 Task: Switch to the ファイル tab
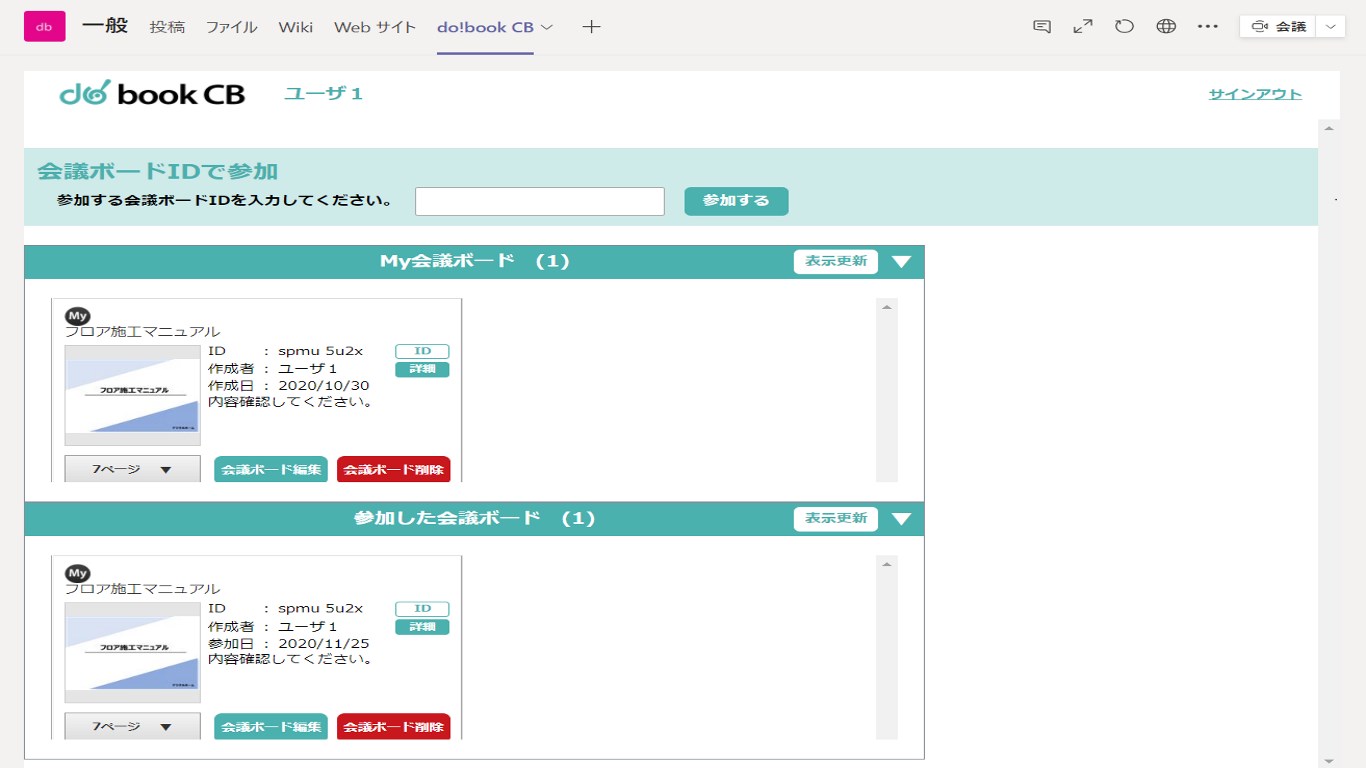[232, 27]
